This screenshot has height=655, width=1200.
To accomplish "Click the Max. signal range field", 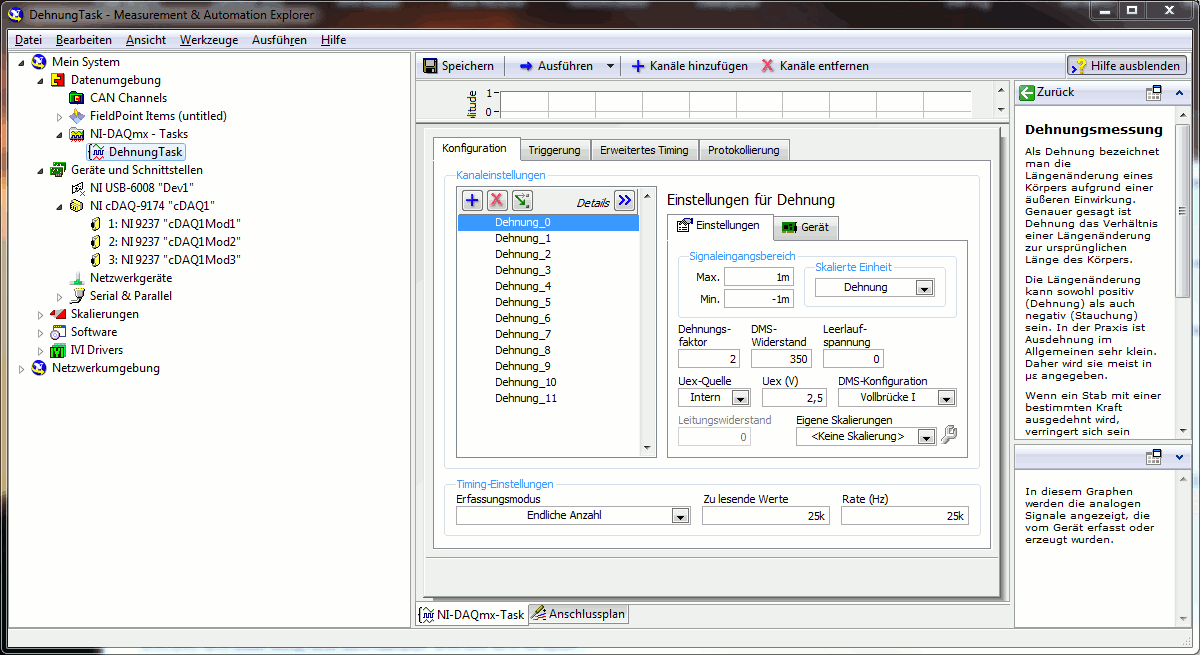I will [x=759, y=277].
